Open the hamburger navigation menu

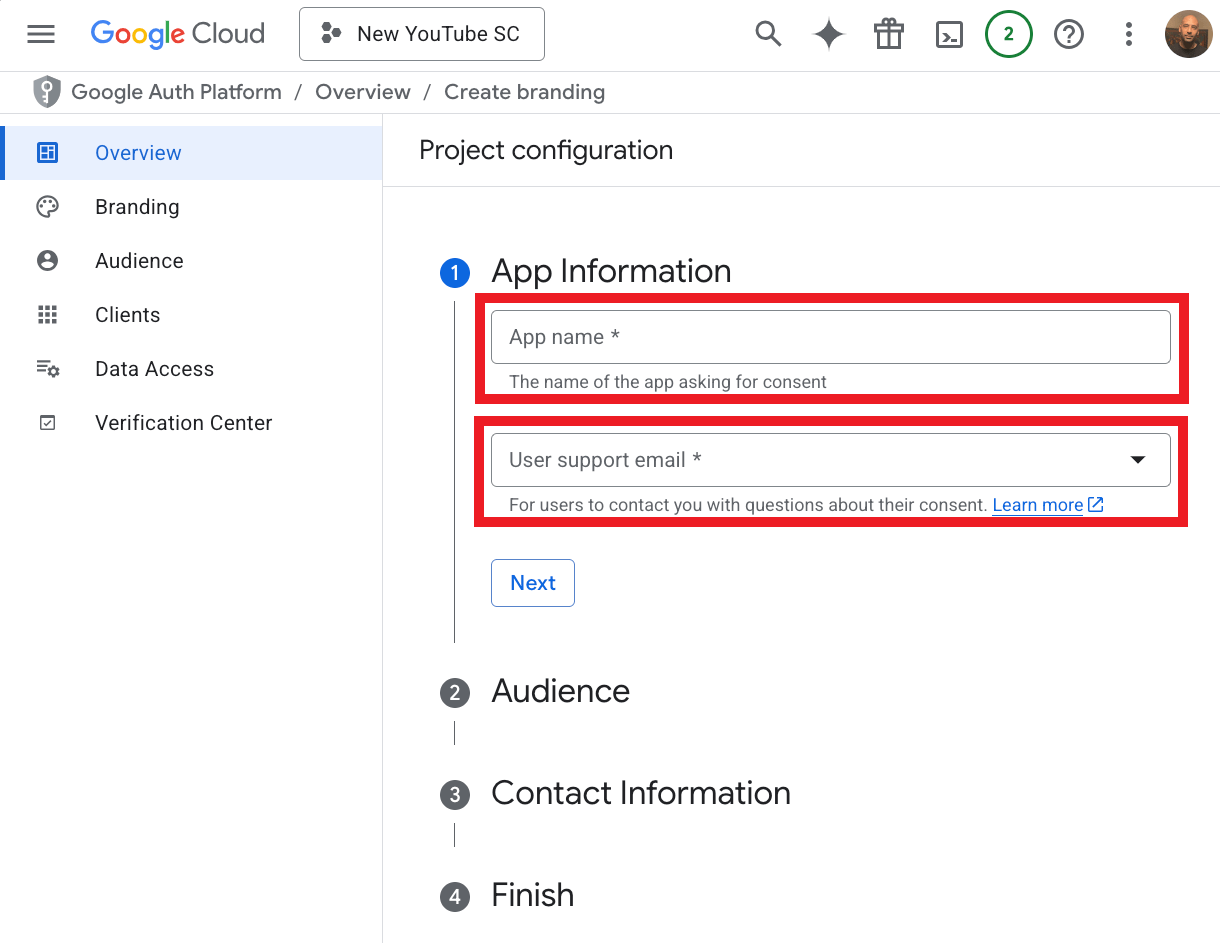click(x=41, y=34)
